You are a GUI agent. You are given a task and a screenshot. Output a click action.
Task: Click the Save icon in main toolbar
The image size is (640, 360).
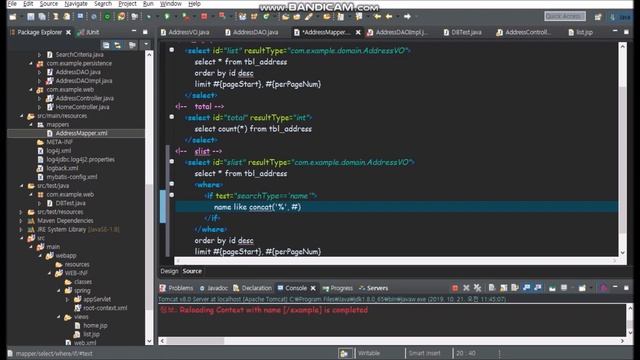31,17
